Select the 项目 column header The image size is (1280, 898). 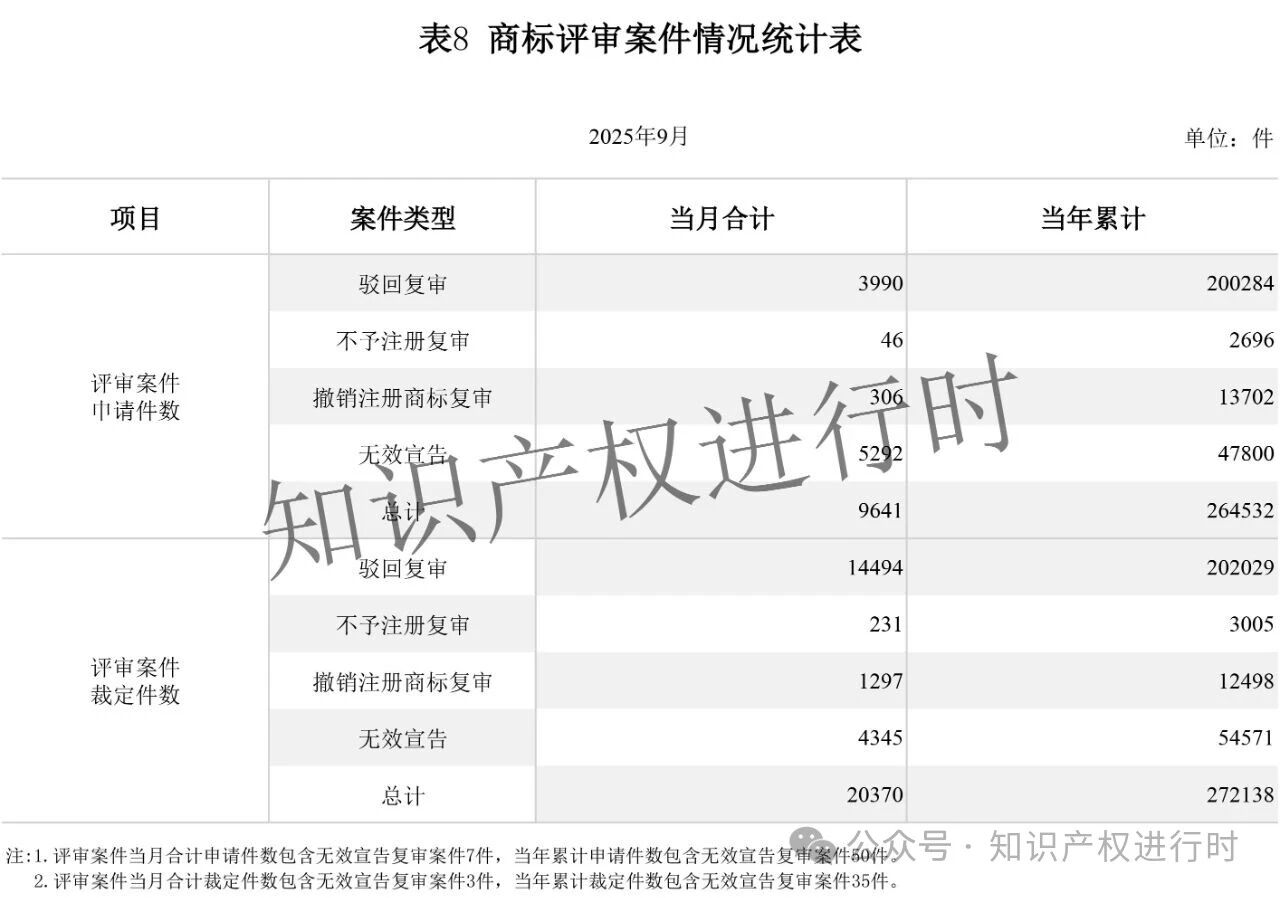[x=135, y=218]
